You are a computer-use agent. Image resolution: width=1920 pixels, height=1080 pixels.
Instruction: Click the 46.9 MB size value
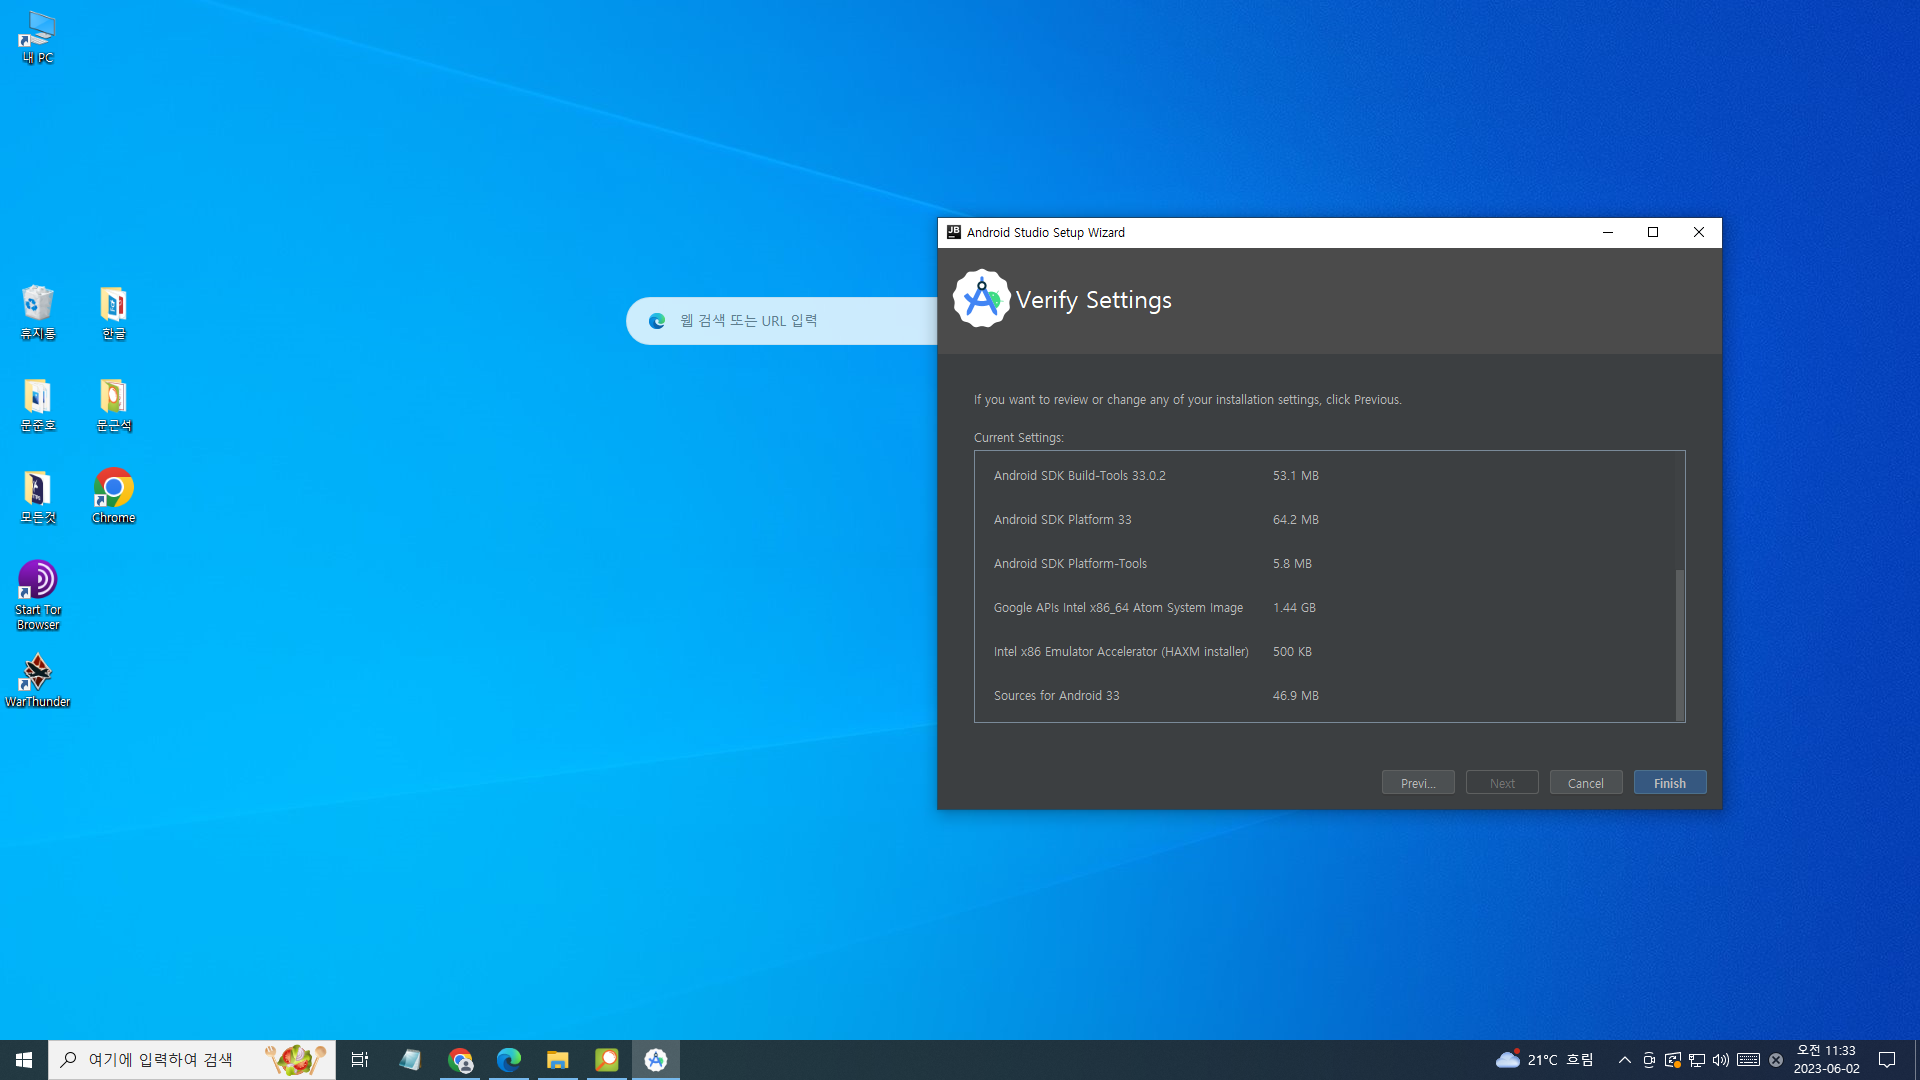pos(1295,696)
